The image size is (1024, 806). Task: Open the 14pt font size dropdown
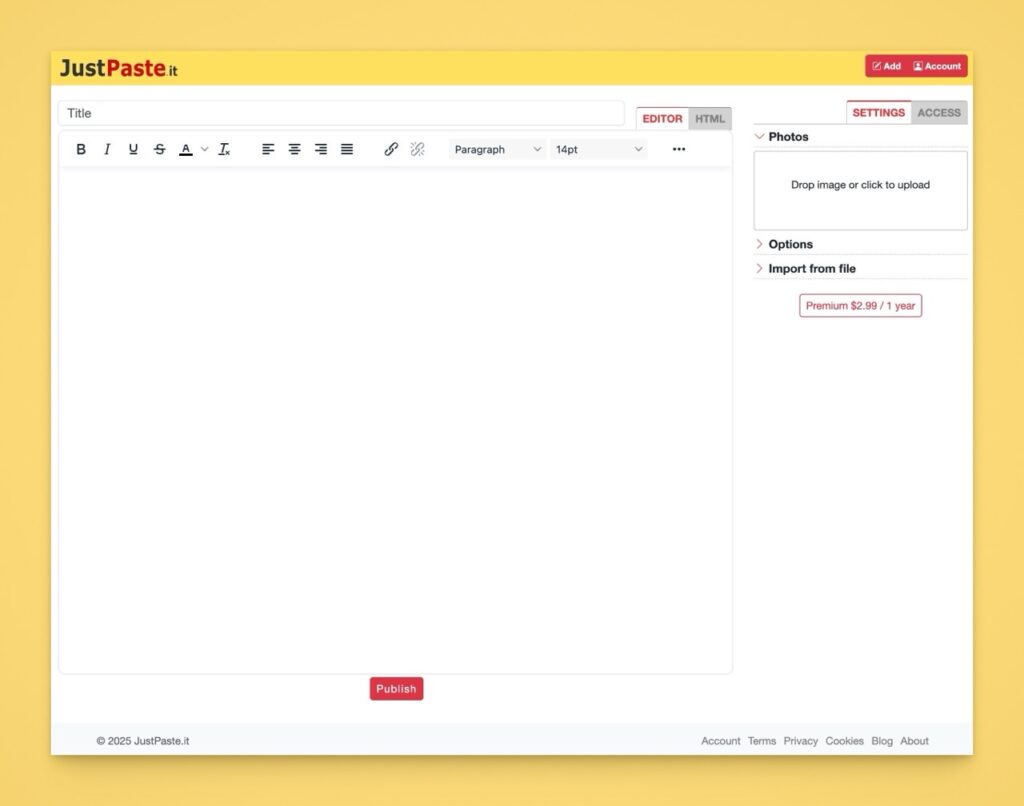coord(599,149)
